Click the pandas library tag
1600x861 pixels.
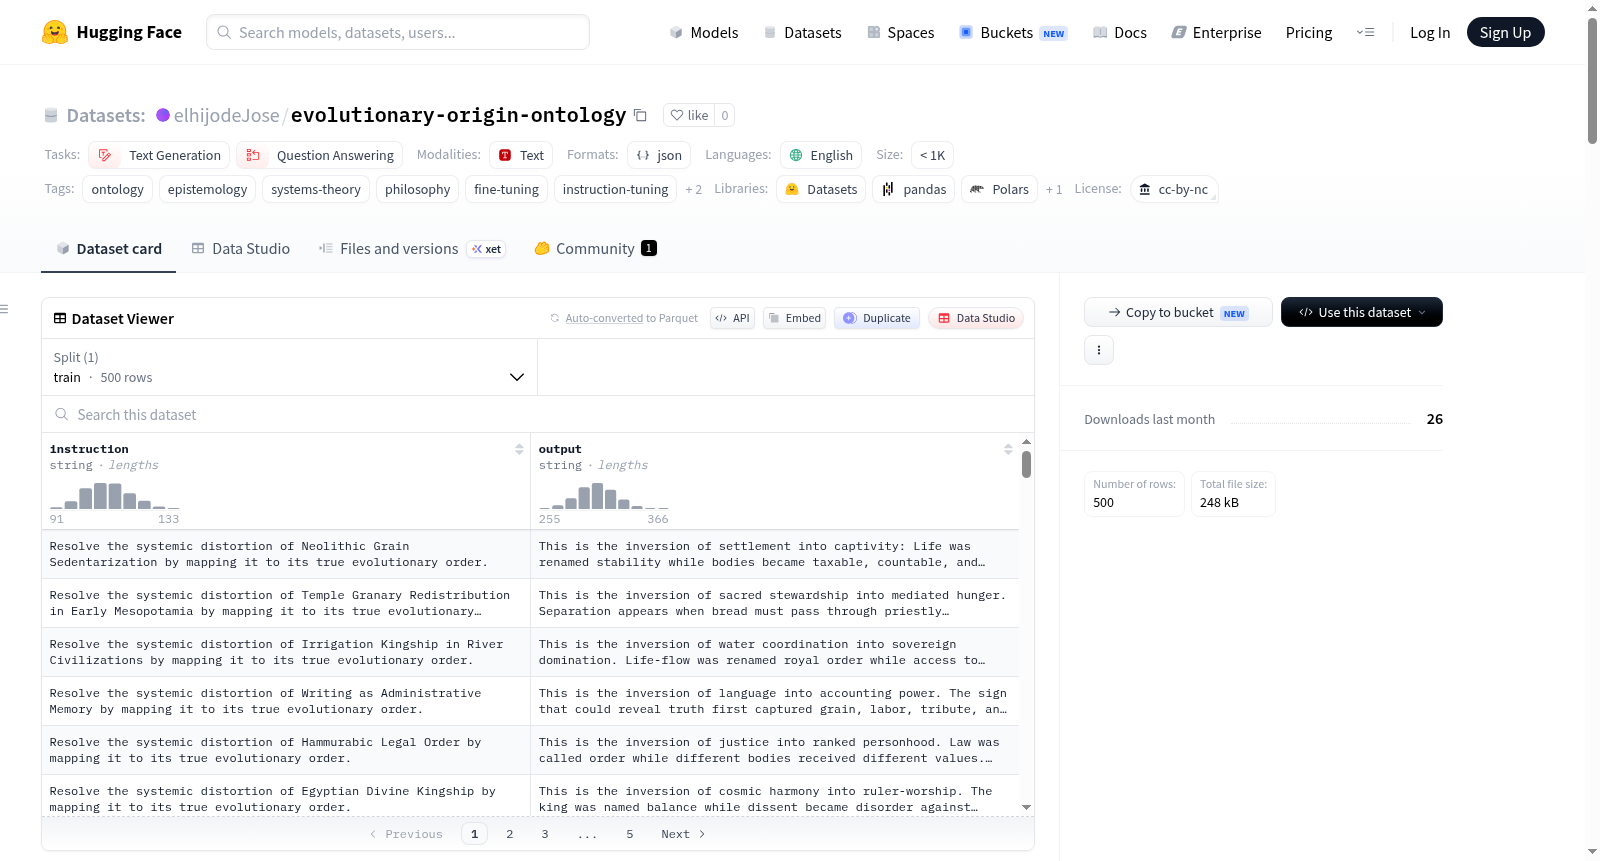click(x=914, y=189)
